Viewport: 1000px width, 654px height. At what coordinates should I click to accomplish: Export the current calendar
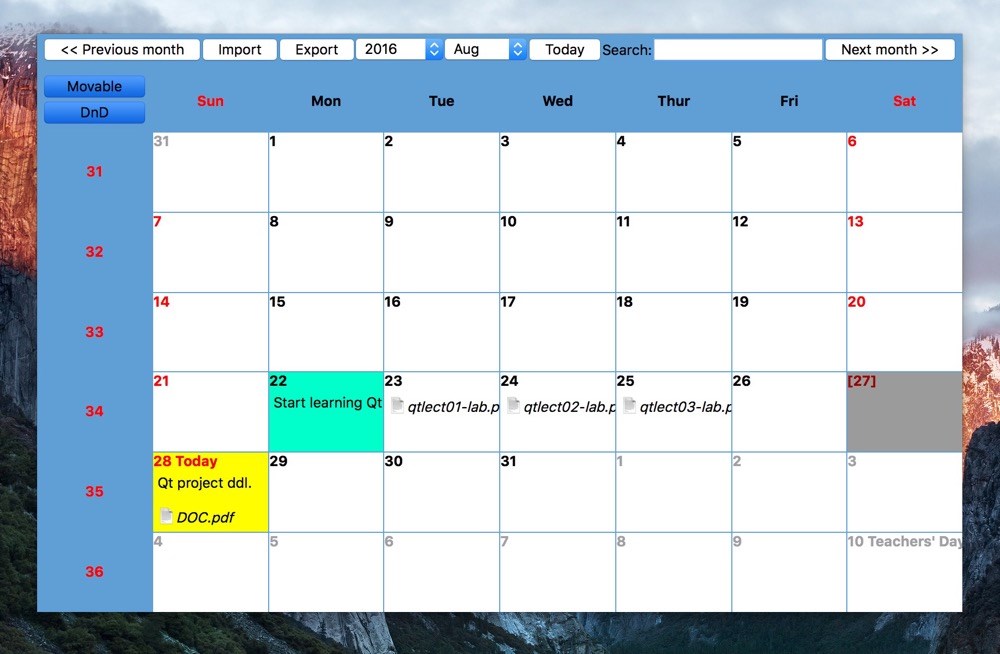(316, 49)
